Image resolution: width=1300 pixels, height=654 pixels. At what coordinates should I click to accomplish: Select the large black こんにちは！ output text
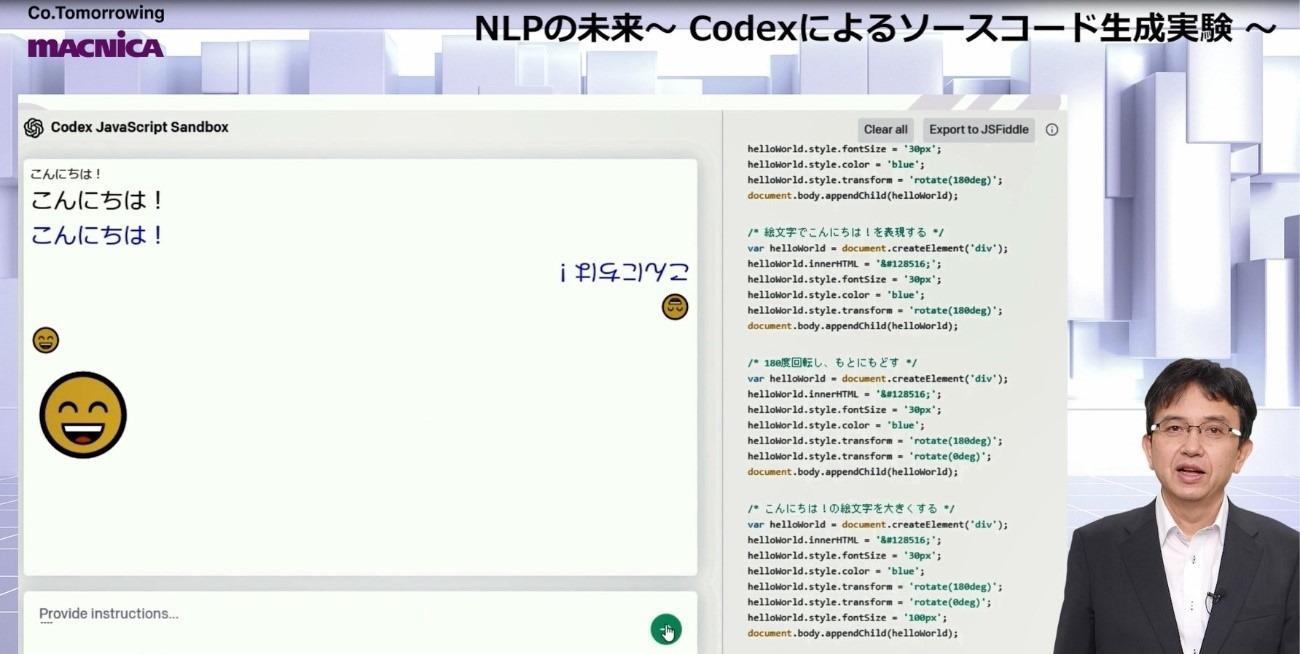tap(97, 201)
